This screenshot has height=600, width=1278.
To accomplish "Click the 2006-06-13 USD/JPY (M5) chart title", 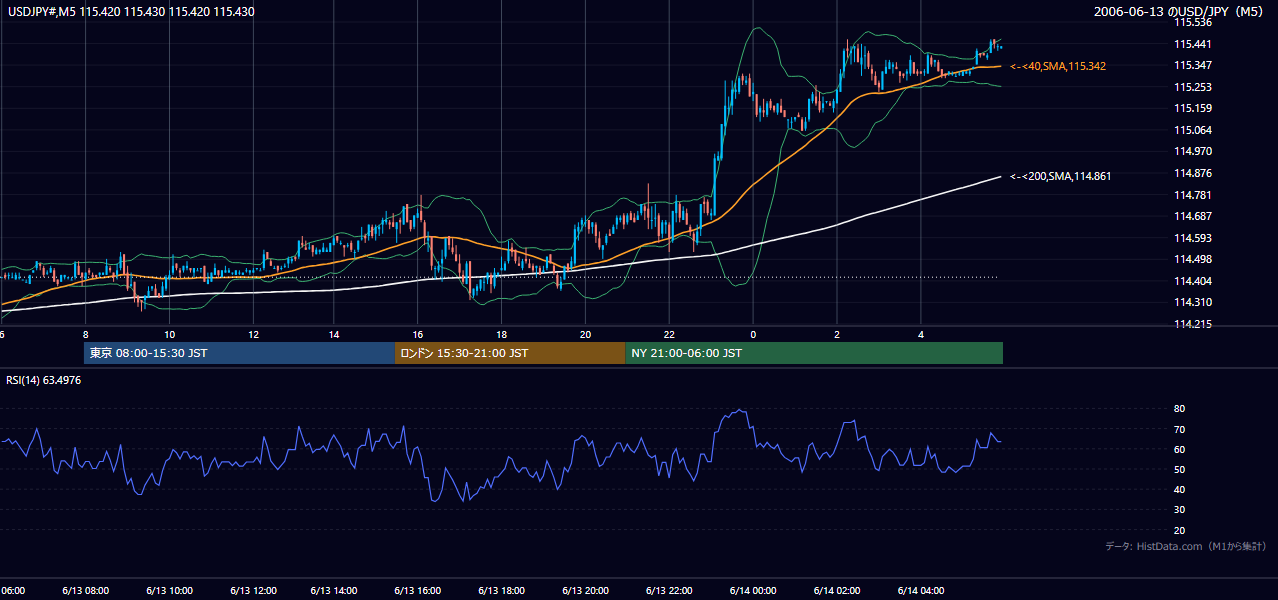I will click(x=1180, y=12).
